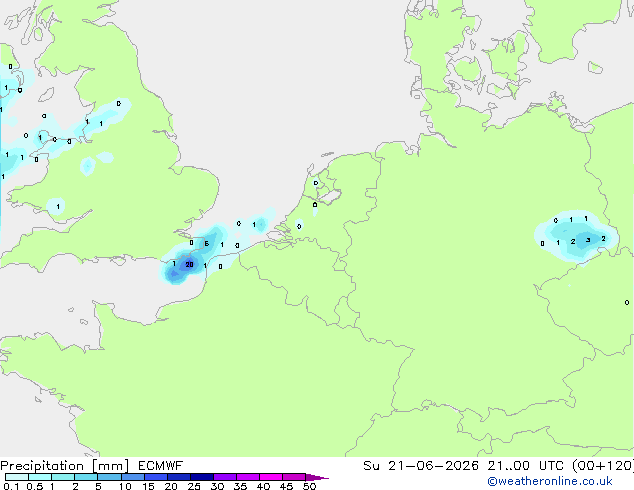Screen dimensions: 634x490
Task: Click the "Su 21-06-2026" forecast date
Action: coord(421,466)
